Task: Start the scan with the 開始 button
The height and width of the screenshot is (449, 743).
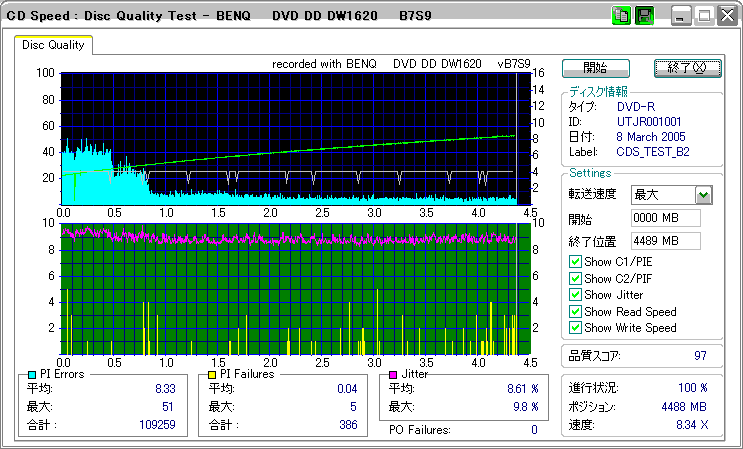Action: tap(596, 68)
